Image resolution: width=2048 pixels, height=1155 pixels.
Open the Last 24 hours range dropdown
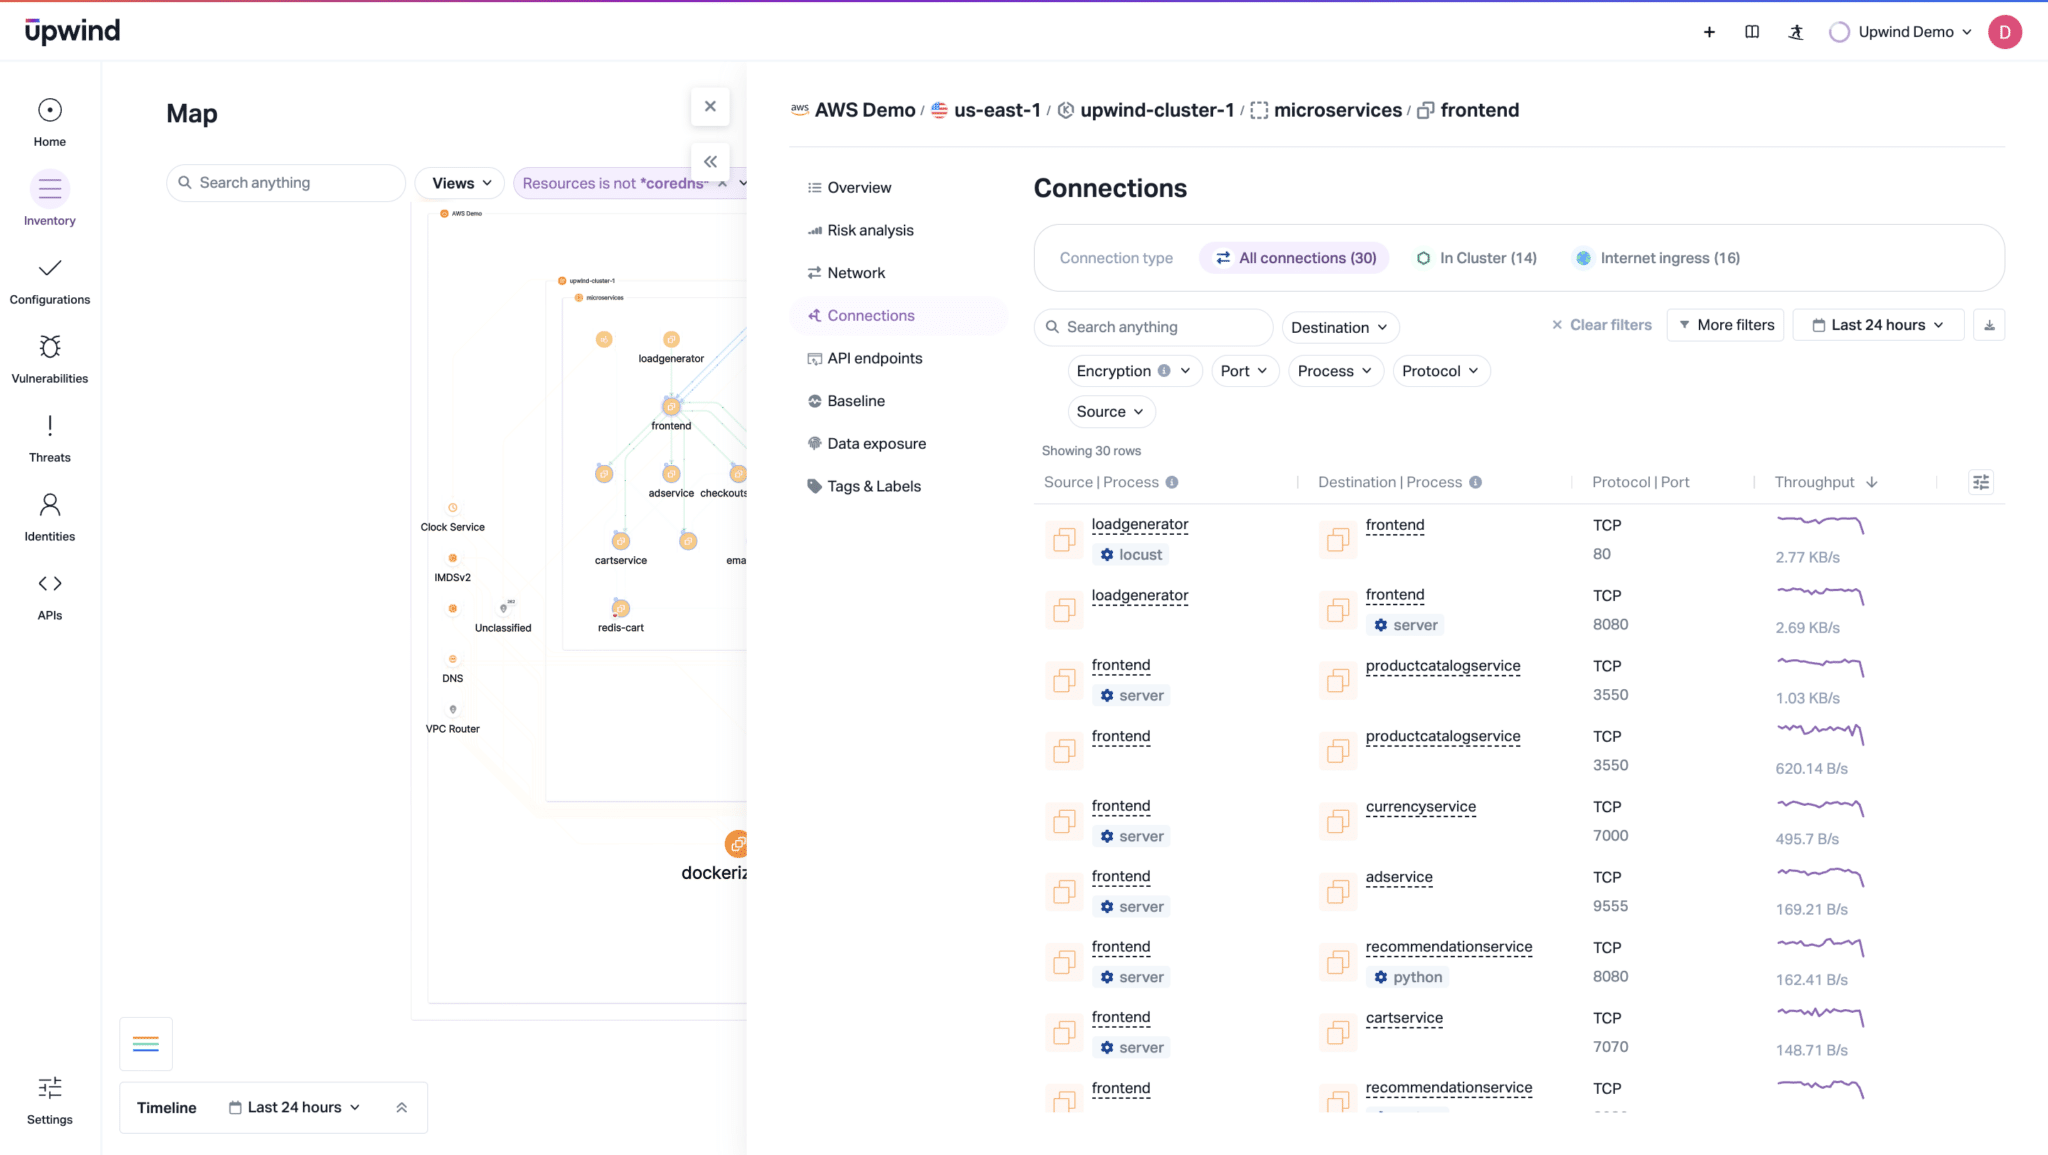coord(1878,325)
